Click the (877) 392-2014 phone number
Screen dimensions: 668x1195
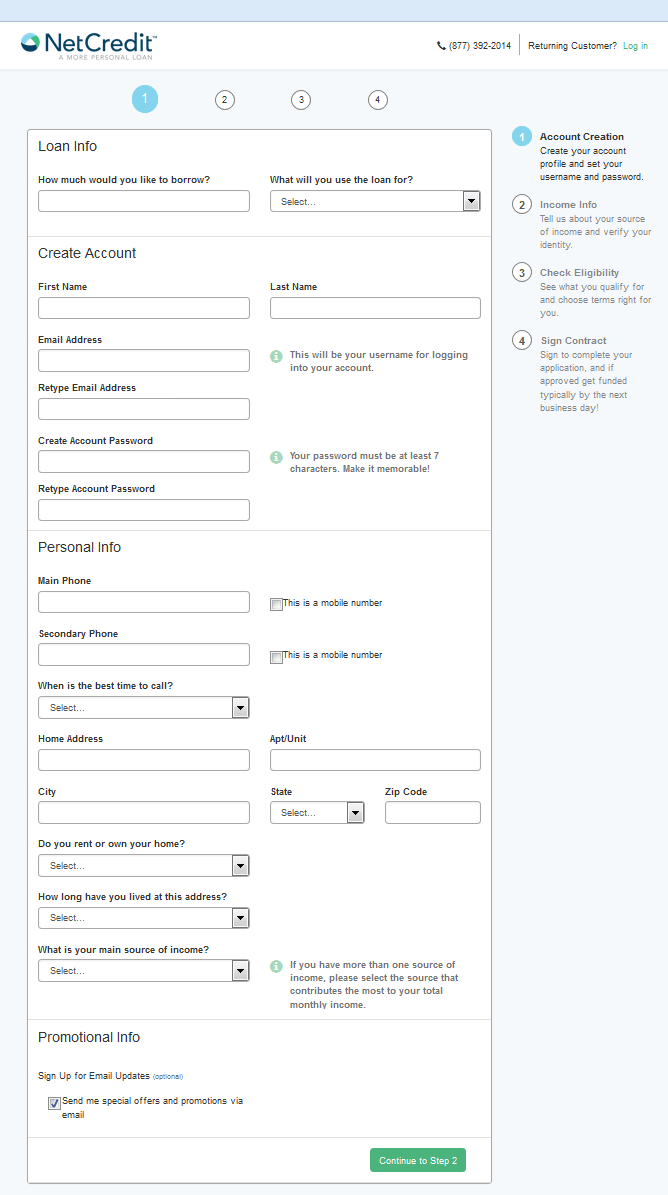pos(480,46)
